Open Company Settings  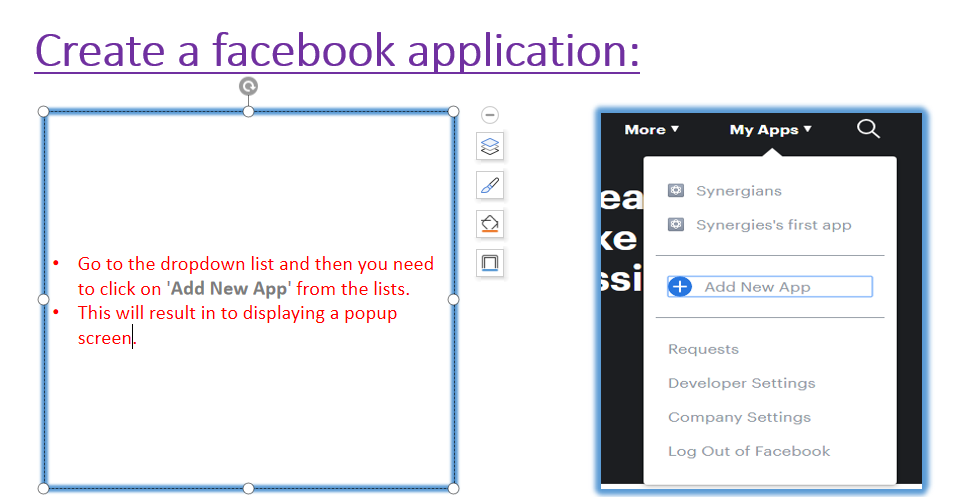(x=739, y=417)
